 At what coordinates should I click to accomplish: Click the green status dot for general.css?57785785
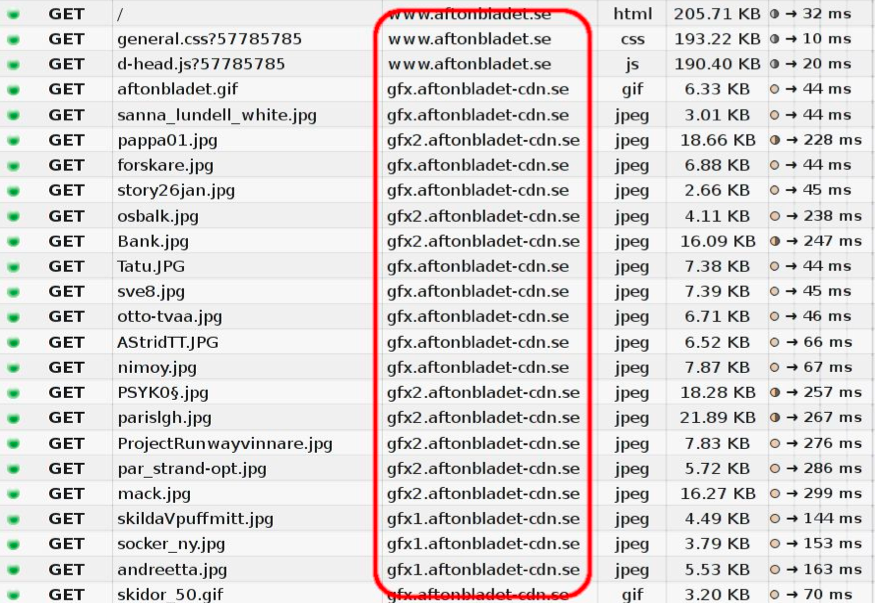pos(13,40)
